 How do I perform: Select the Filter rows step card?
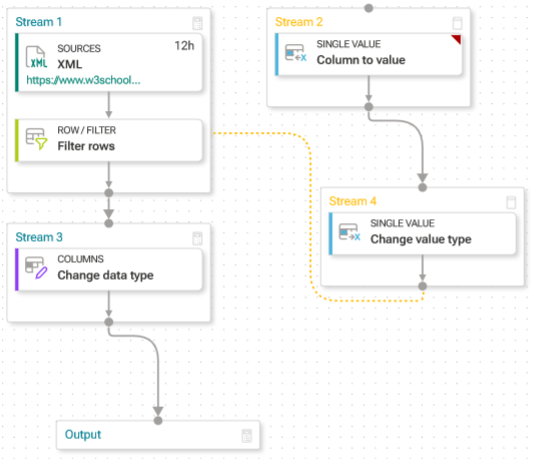coord(109,140)
